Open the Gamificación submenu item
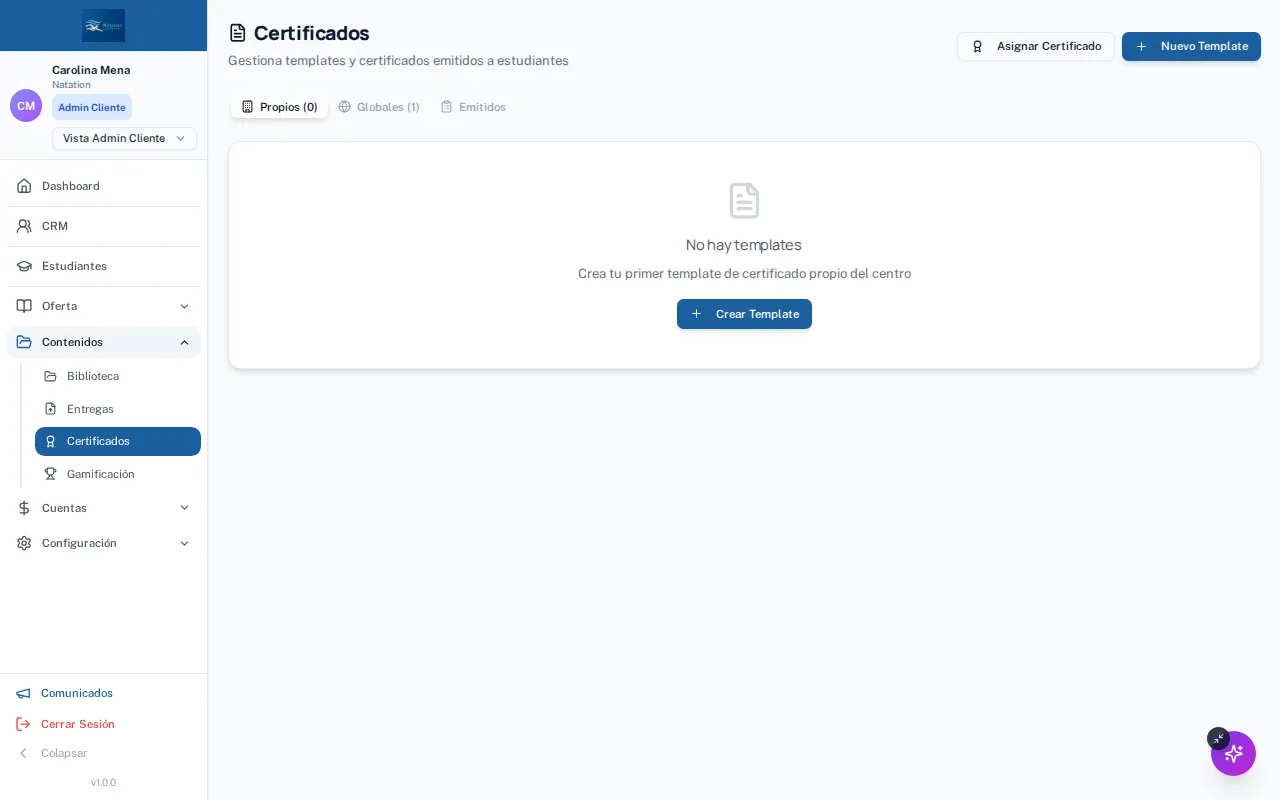 coord(118,474)
